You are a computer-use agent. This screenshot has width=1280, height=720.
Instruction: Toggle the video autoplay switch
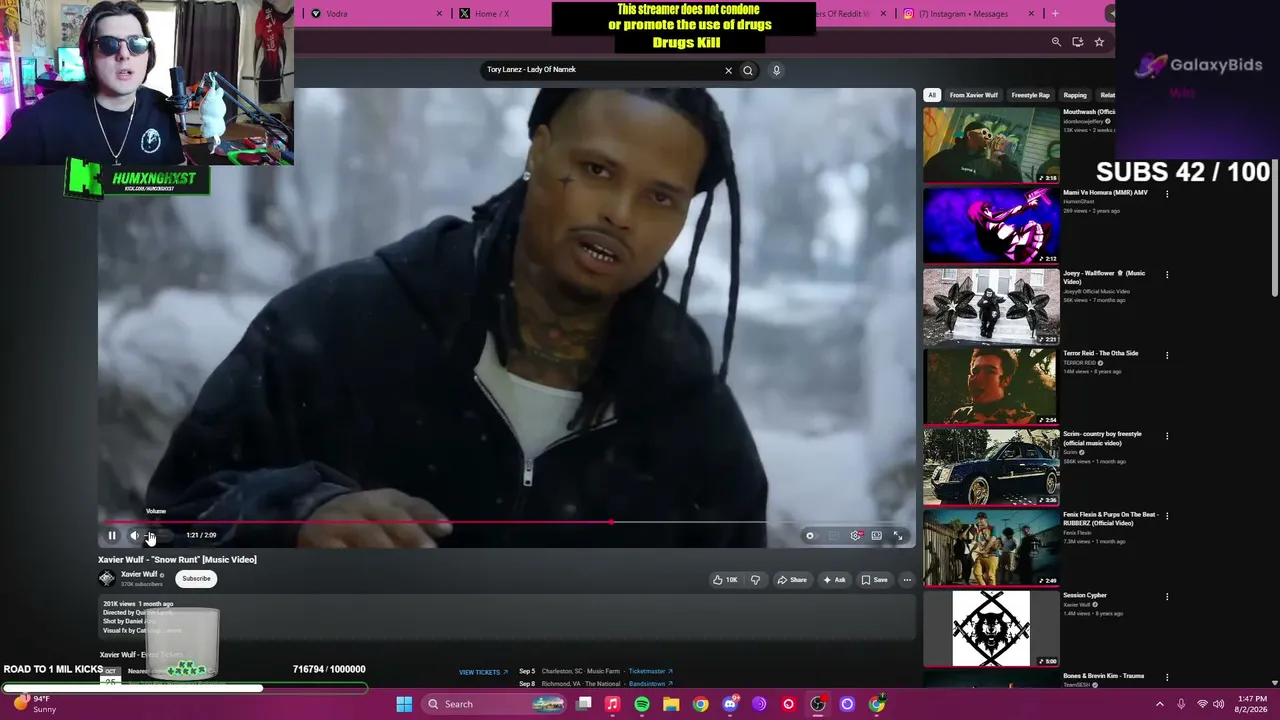[810, 536]
